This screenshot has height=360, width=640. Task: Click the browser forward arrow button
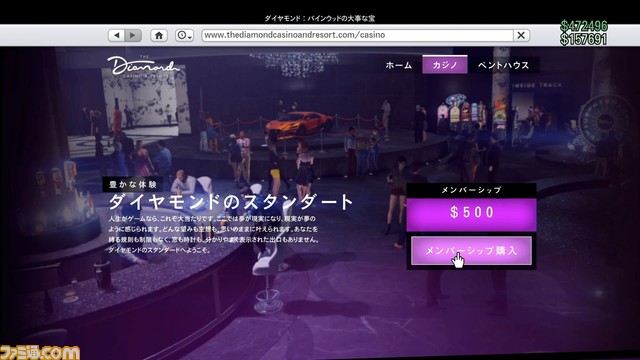coord(133,35)
